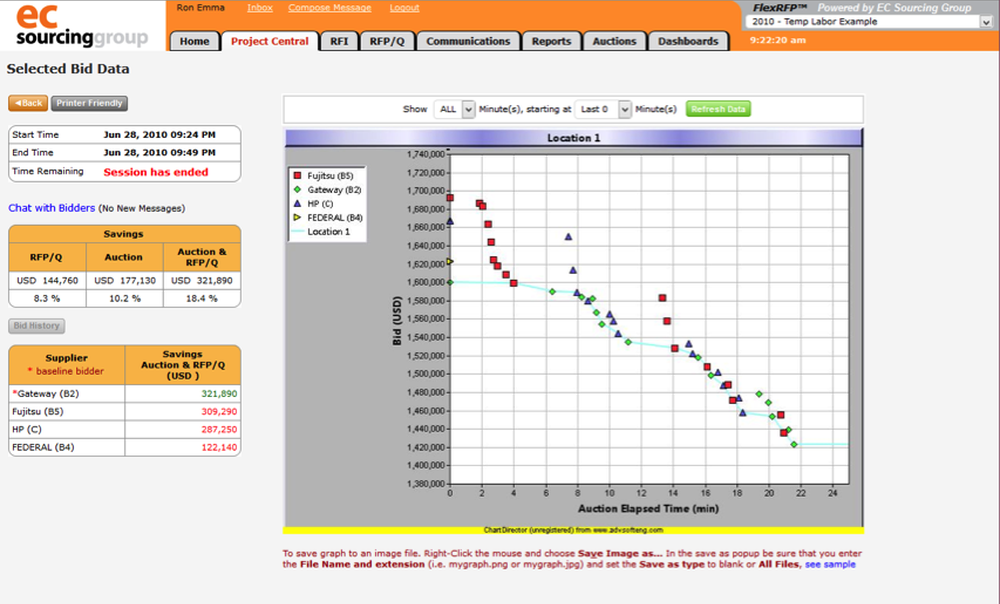Click the Compose Message link
Image resolution: width=1000 pixels, height=604 pixels.
(330, 8)
